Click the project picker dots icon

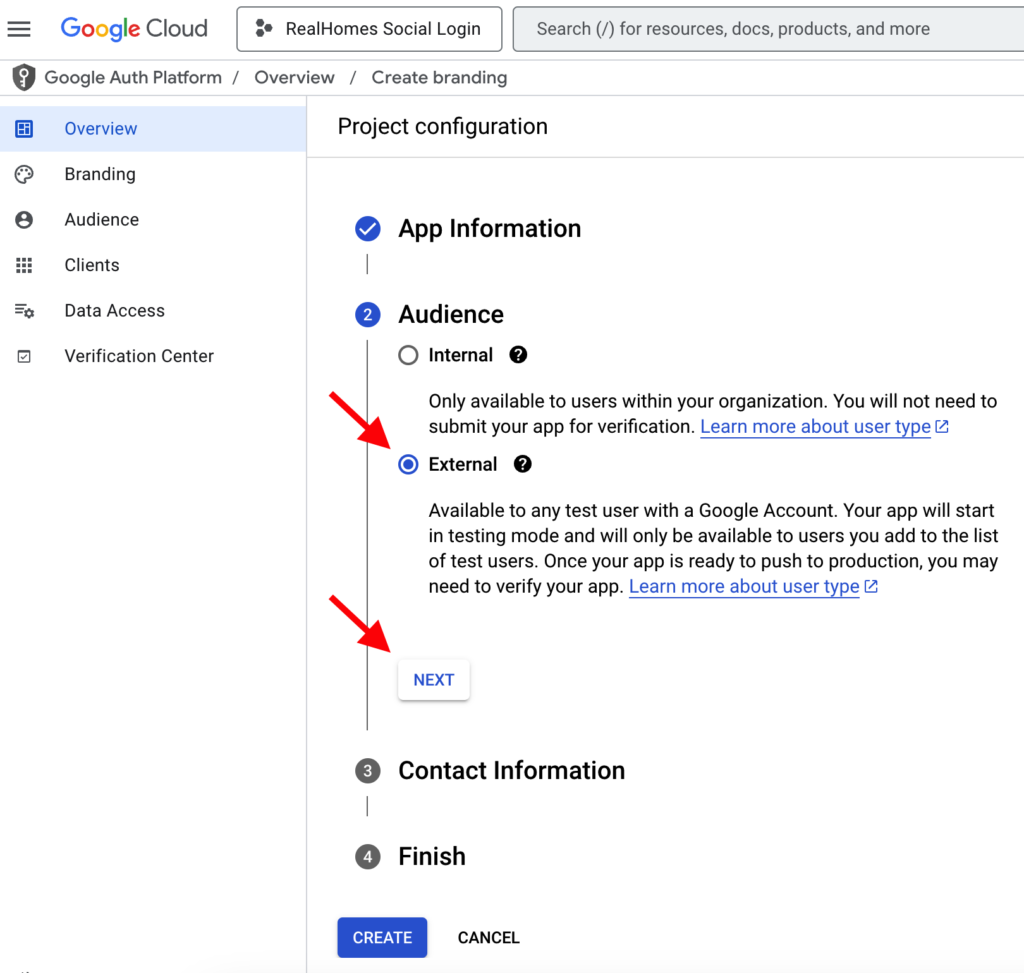264,28
